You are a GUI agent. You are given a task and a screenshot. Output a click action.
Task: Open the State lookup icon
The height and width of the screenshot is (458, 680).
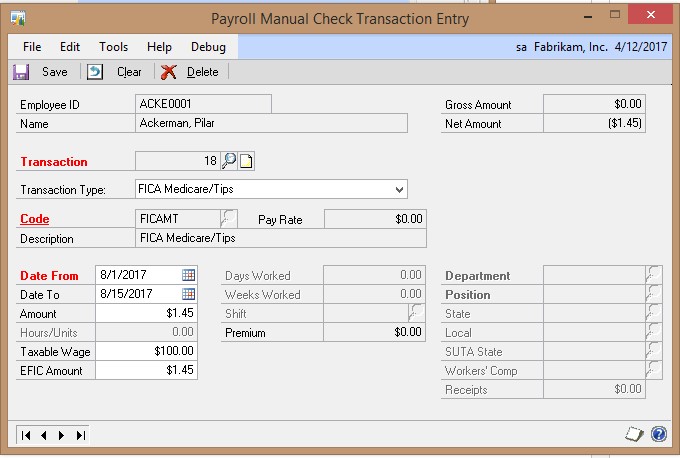654,313
